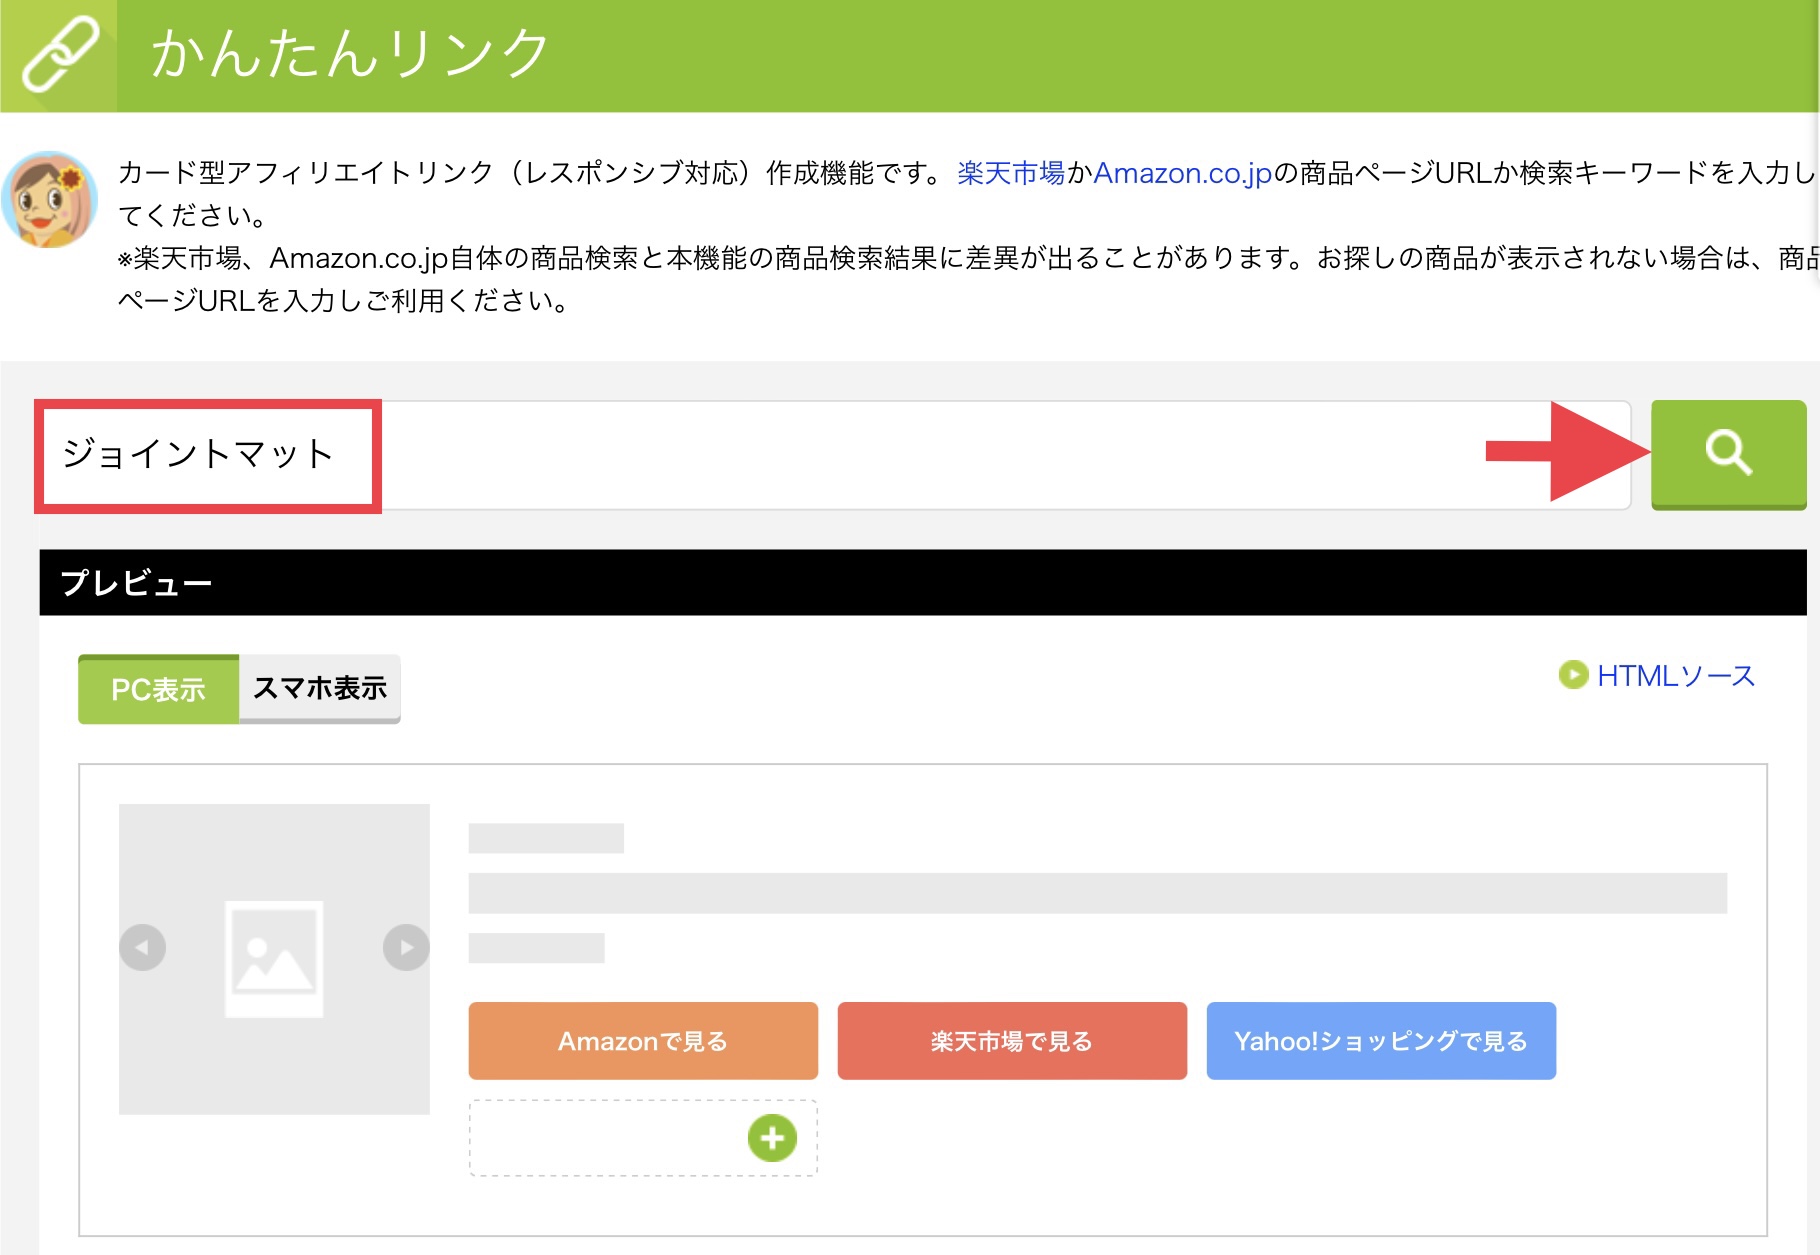Switch to スマホ表示 tab
The height and width of the screenshot is (1255, 1820).
[320, 689]
